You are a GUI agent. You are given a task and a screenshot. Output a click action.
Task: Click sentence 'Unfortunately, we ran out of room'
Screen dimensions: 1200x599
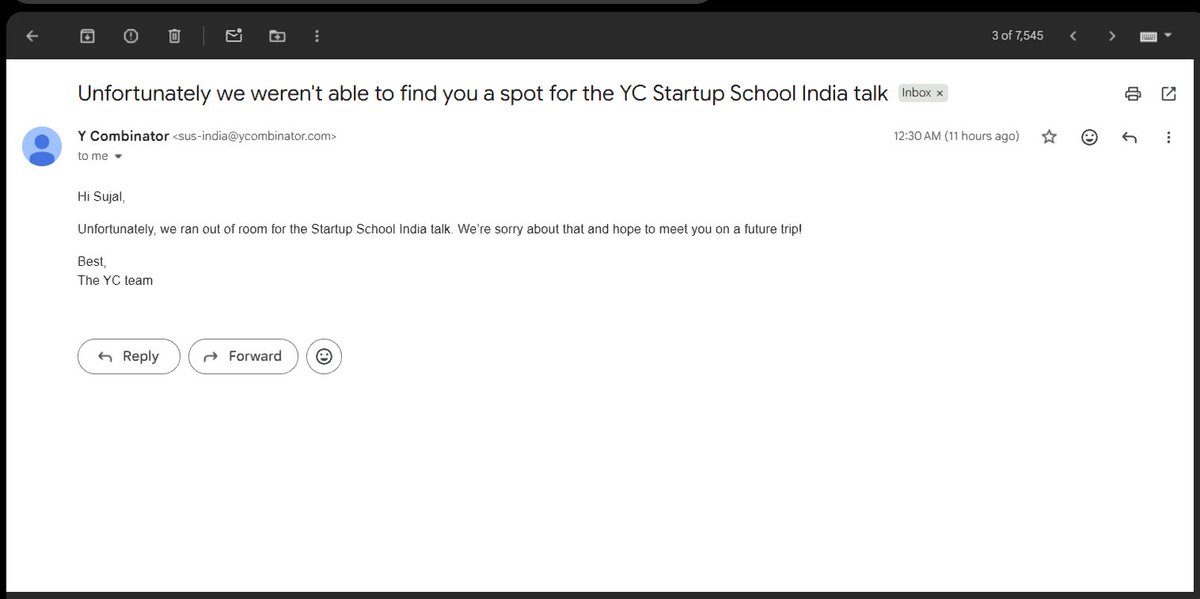coord(439,229)
